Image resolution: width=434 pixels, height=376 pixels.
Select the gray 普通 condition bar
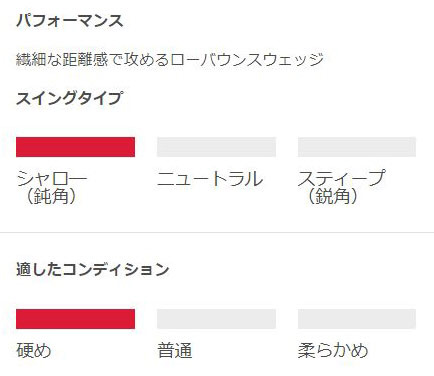(216, 319)
